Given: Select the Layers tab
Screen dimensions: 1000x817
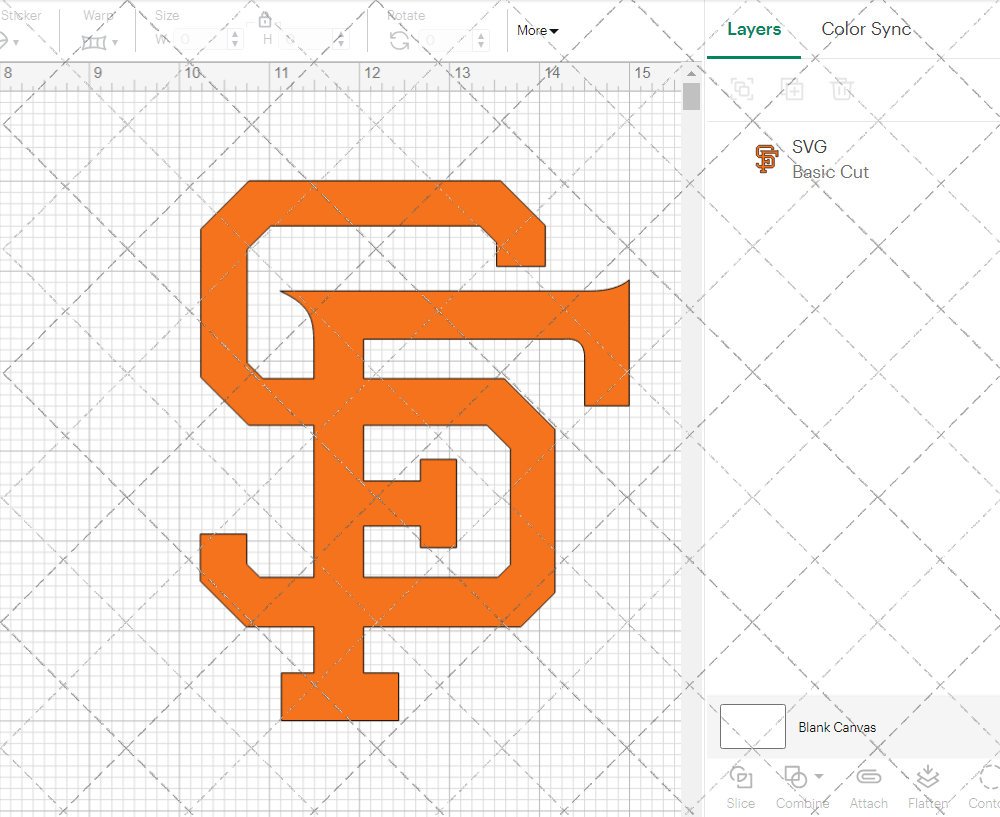Looking at the screenshot, I should tap(754, 29).
